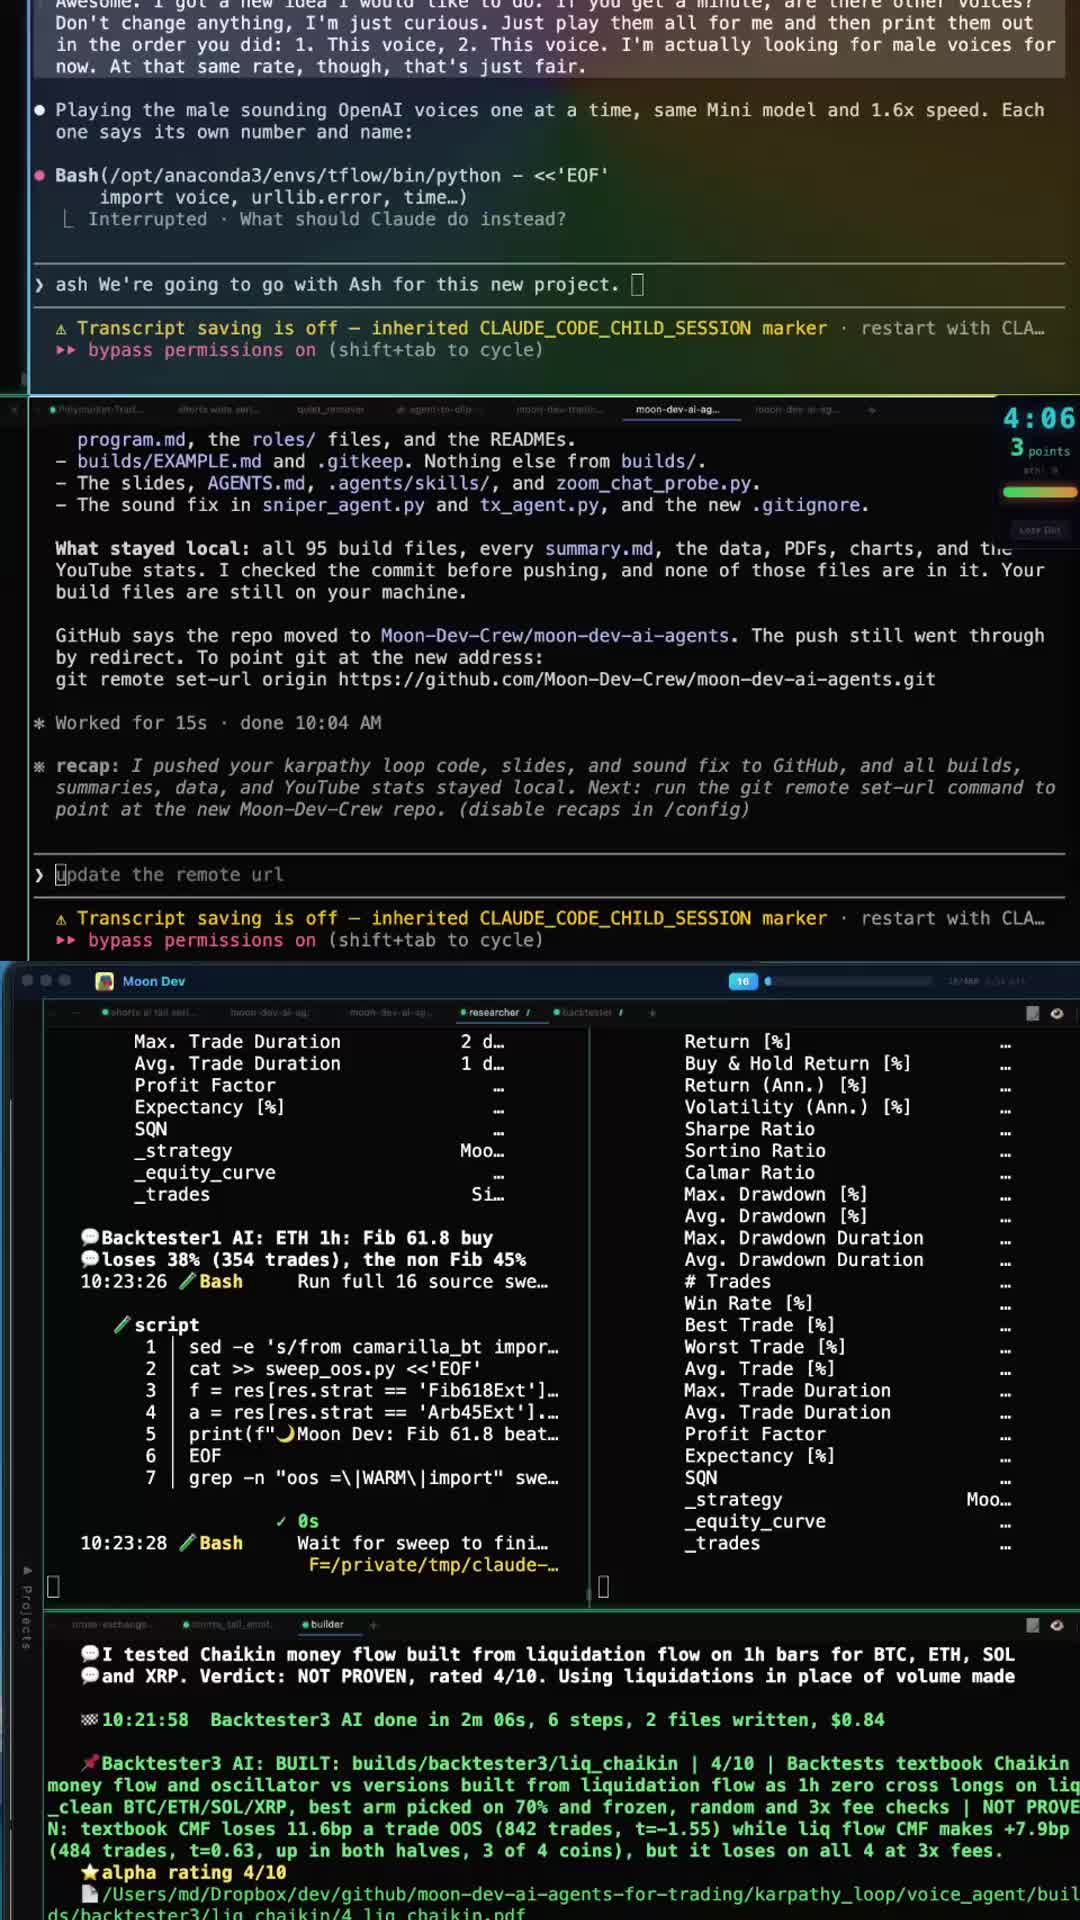The image size is (1080, 1920).
Task: Expand the Projects sidebar panel
Action: 27,1610
